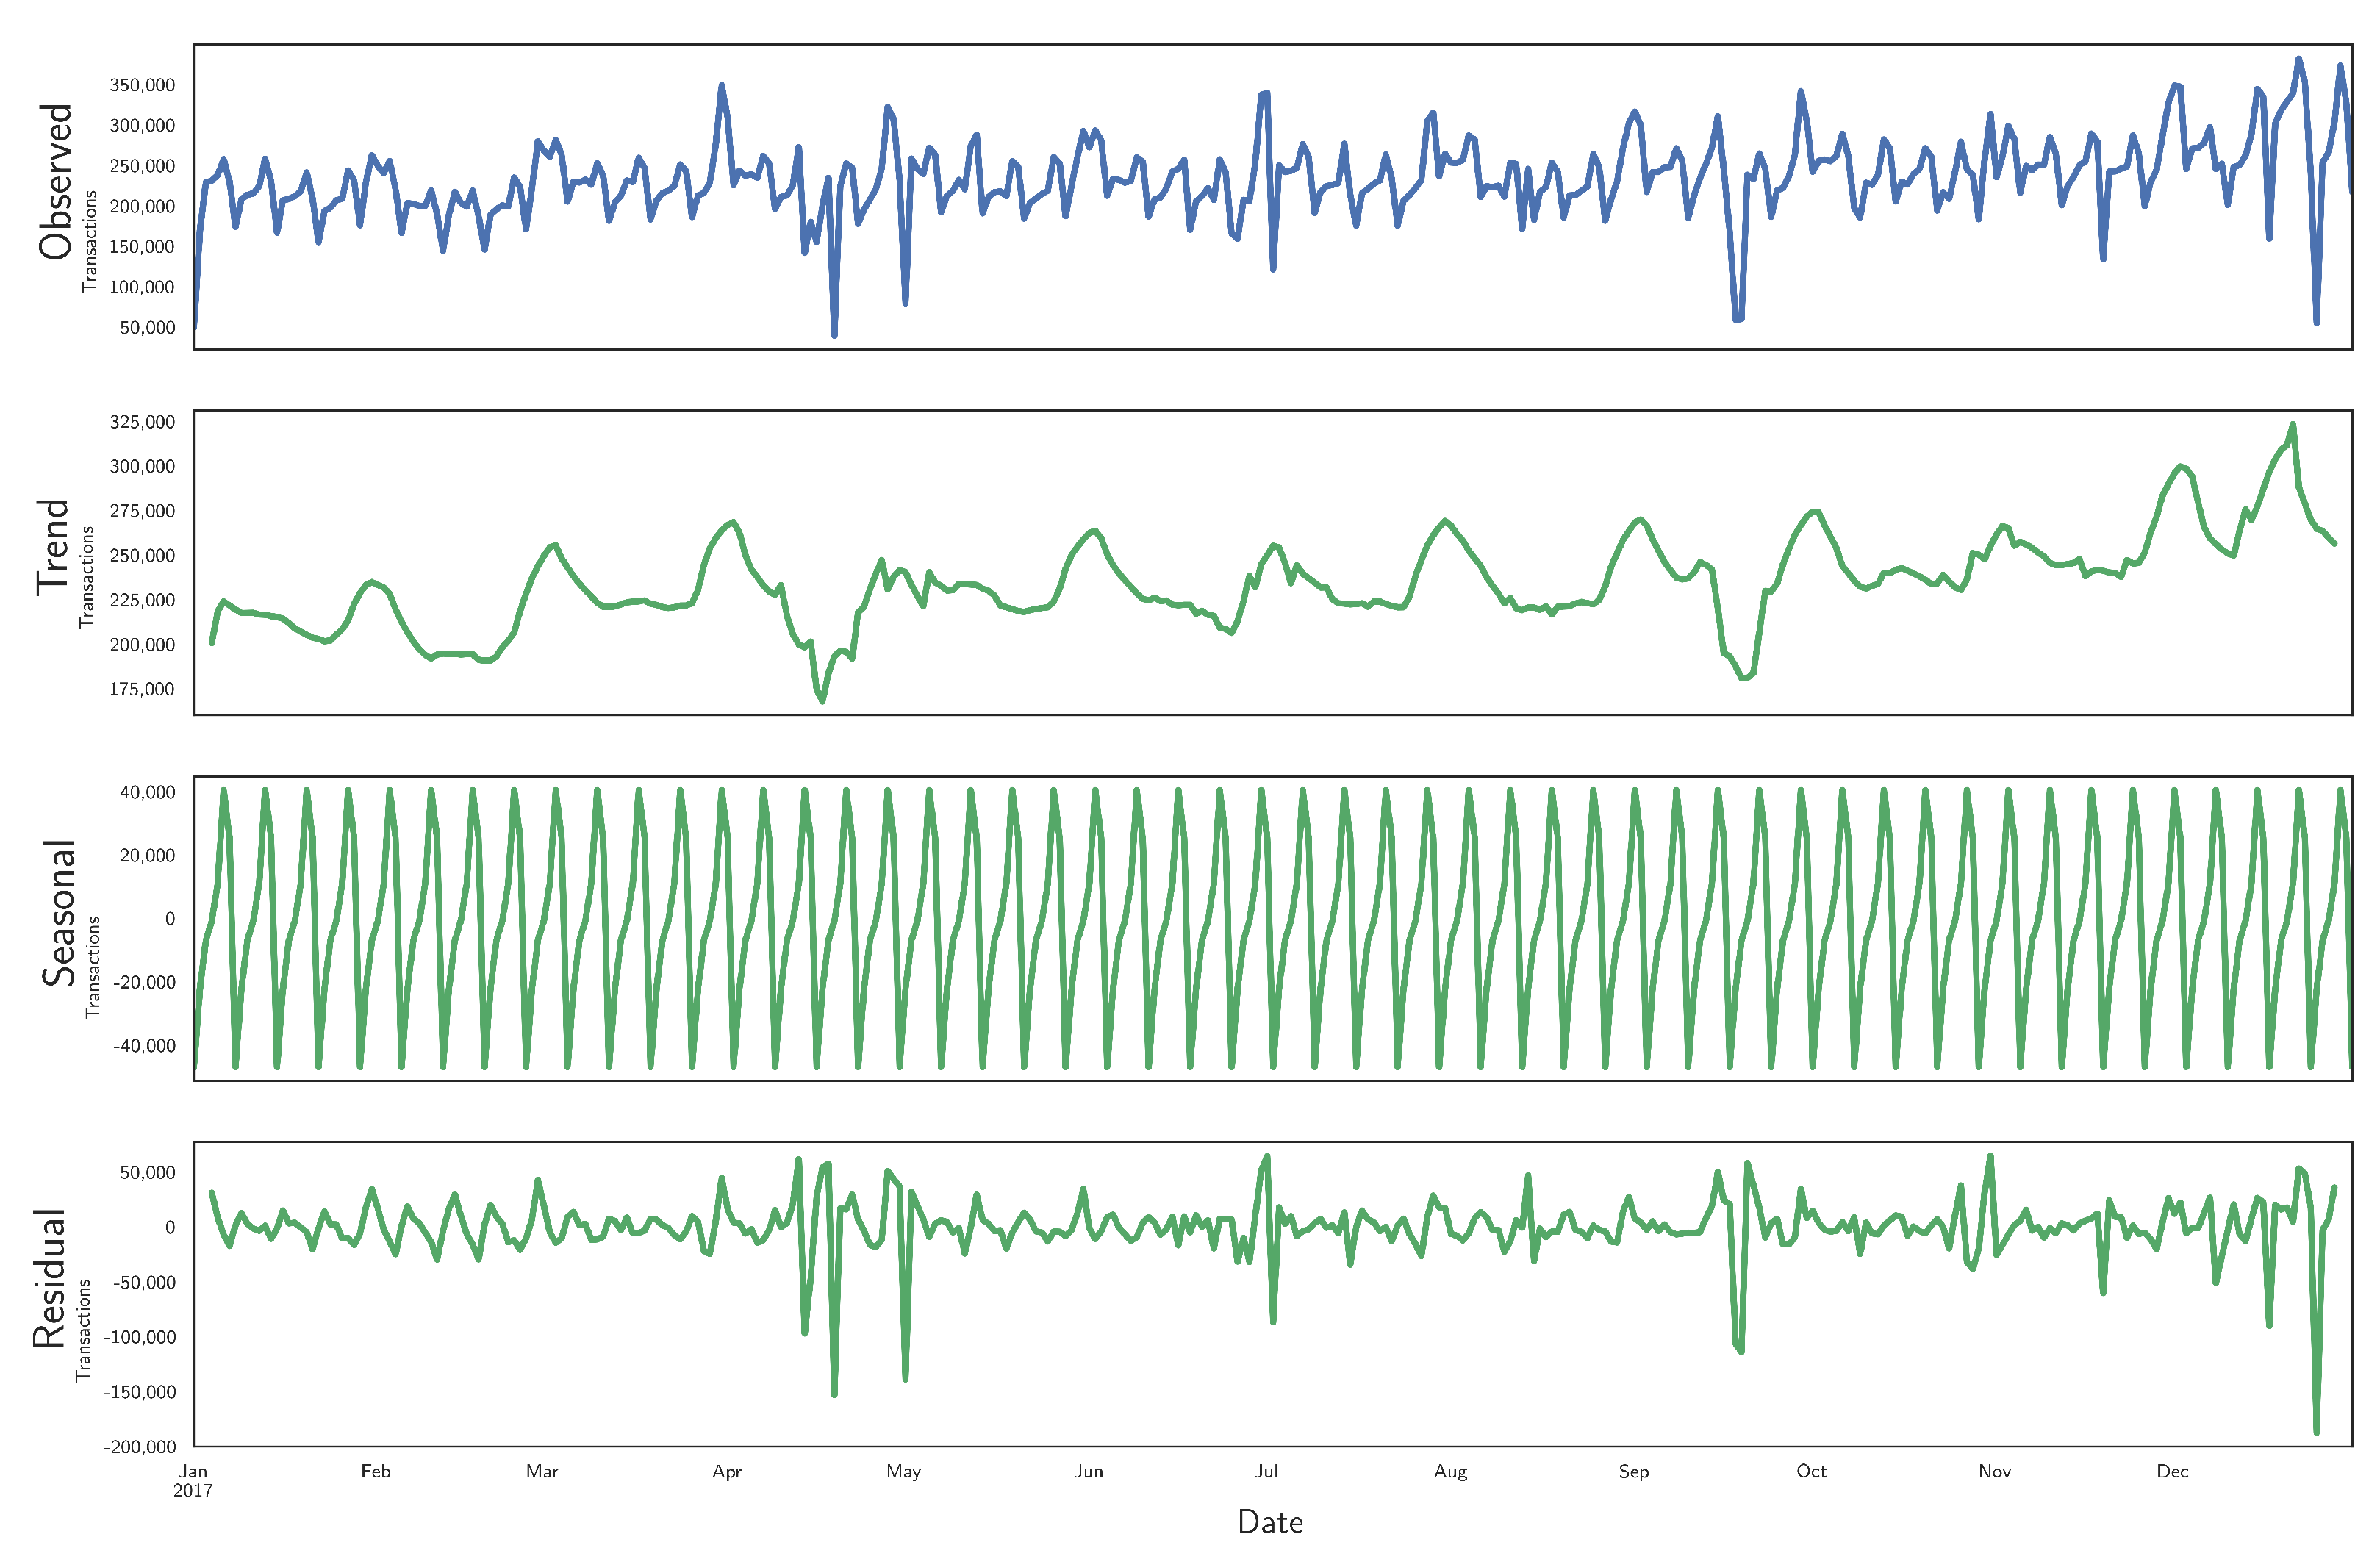The image size is (2380, 1559).
Task: Click the 175,000 tick in Trend chart
Action: [x=142, y=689]
